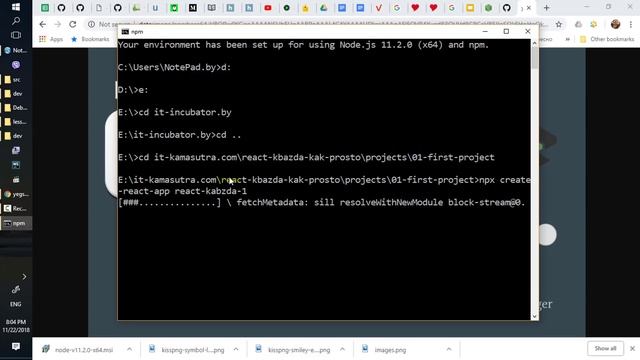Switch to the 'yegs...' Chrome taskbar item
The image size is (640, 360).
16,194
